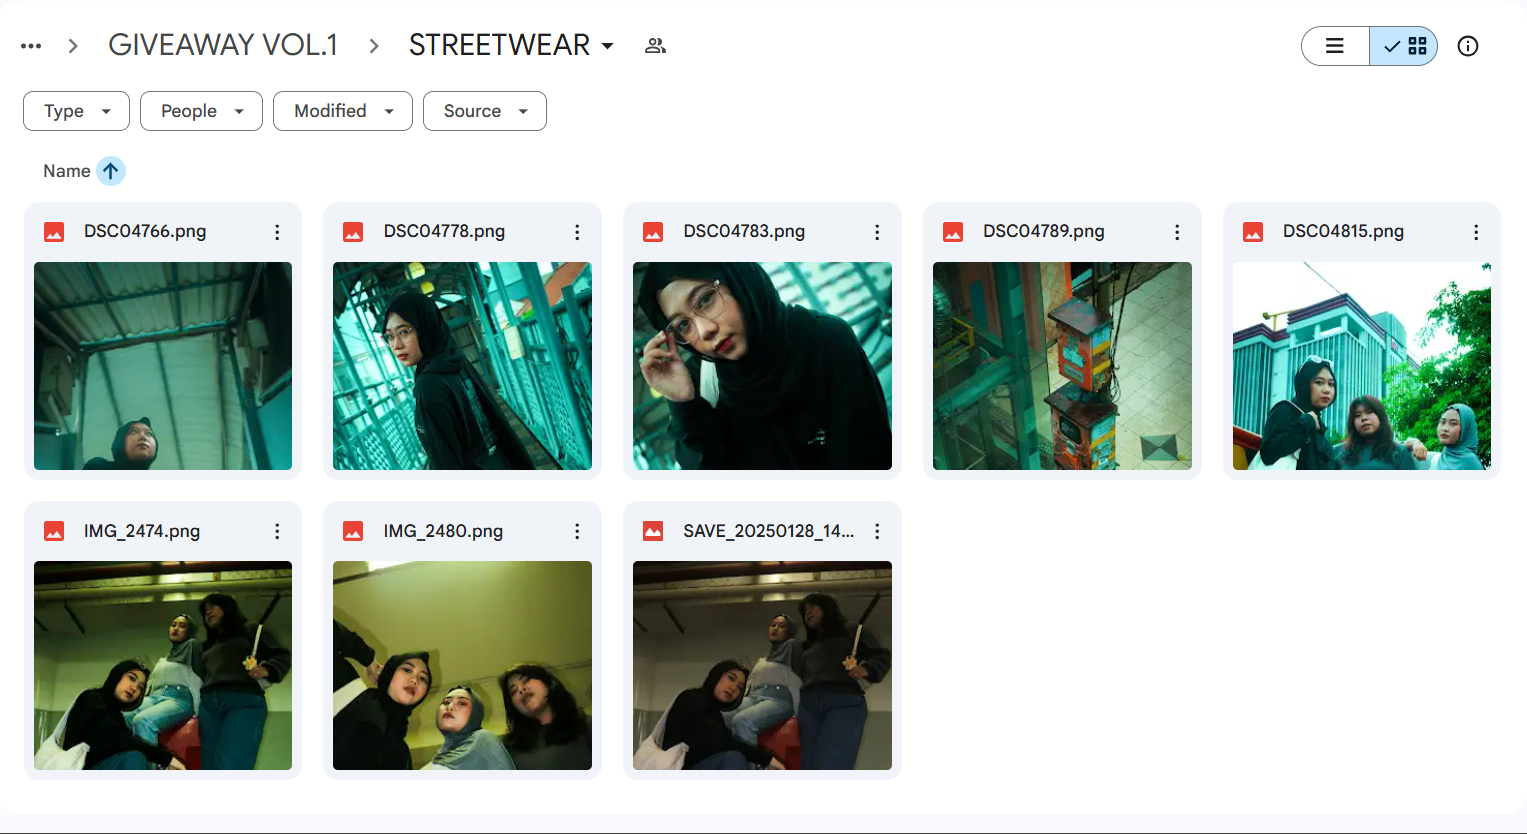Viewport: 1527px width, 834px height.
Task: Select the DSC04789.png thumbnail
Action: pyautogui.click(x=1062, y=366)
